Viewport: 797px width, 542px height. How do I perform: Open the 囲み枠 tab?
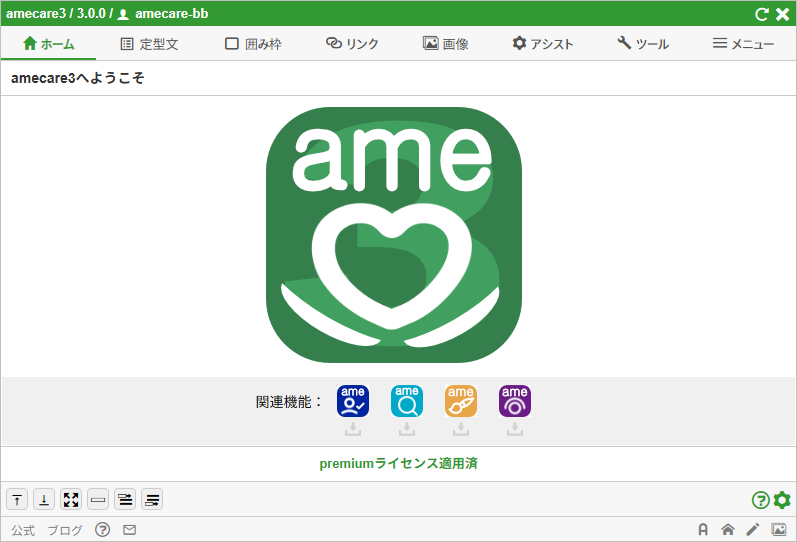click(x=254, y=44)
